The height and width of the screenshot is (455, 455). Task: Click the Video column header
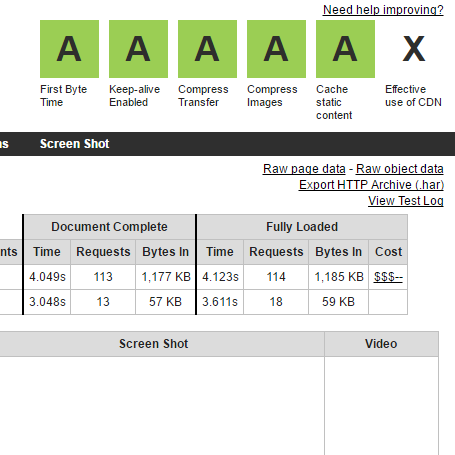pos(381,344)
